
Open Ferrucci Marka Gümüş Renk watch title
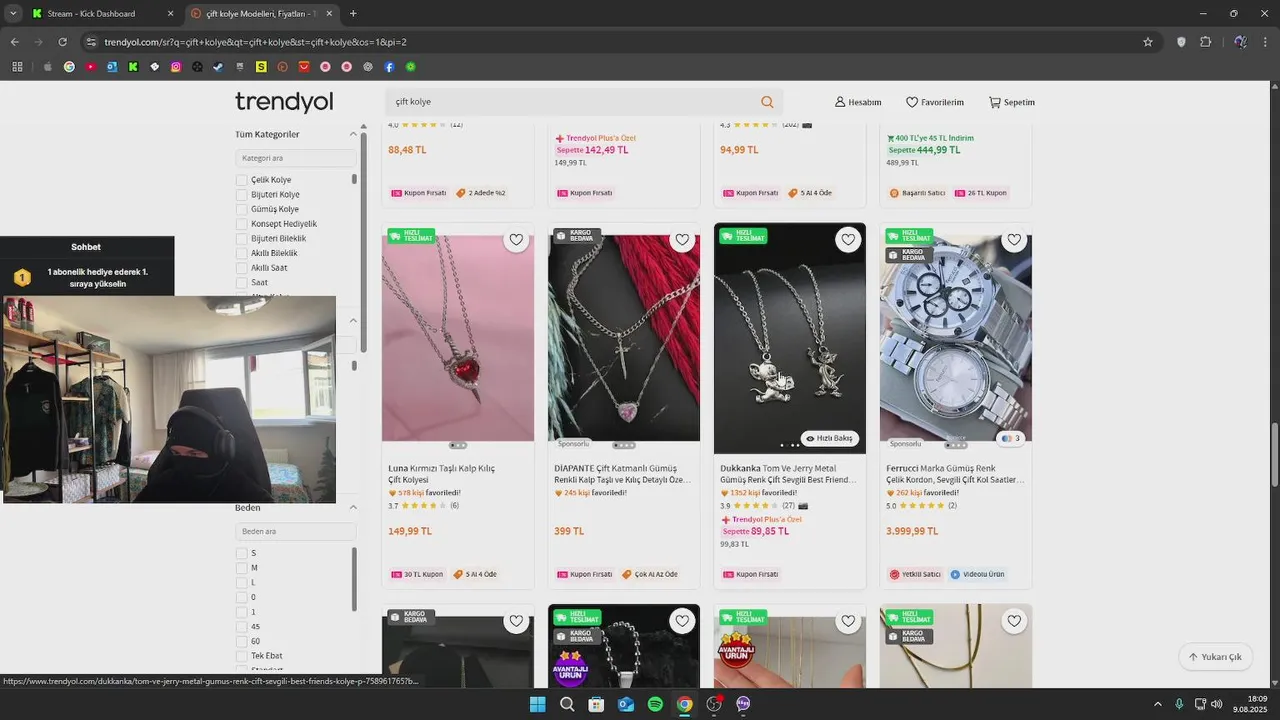954,474
